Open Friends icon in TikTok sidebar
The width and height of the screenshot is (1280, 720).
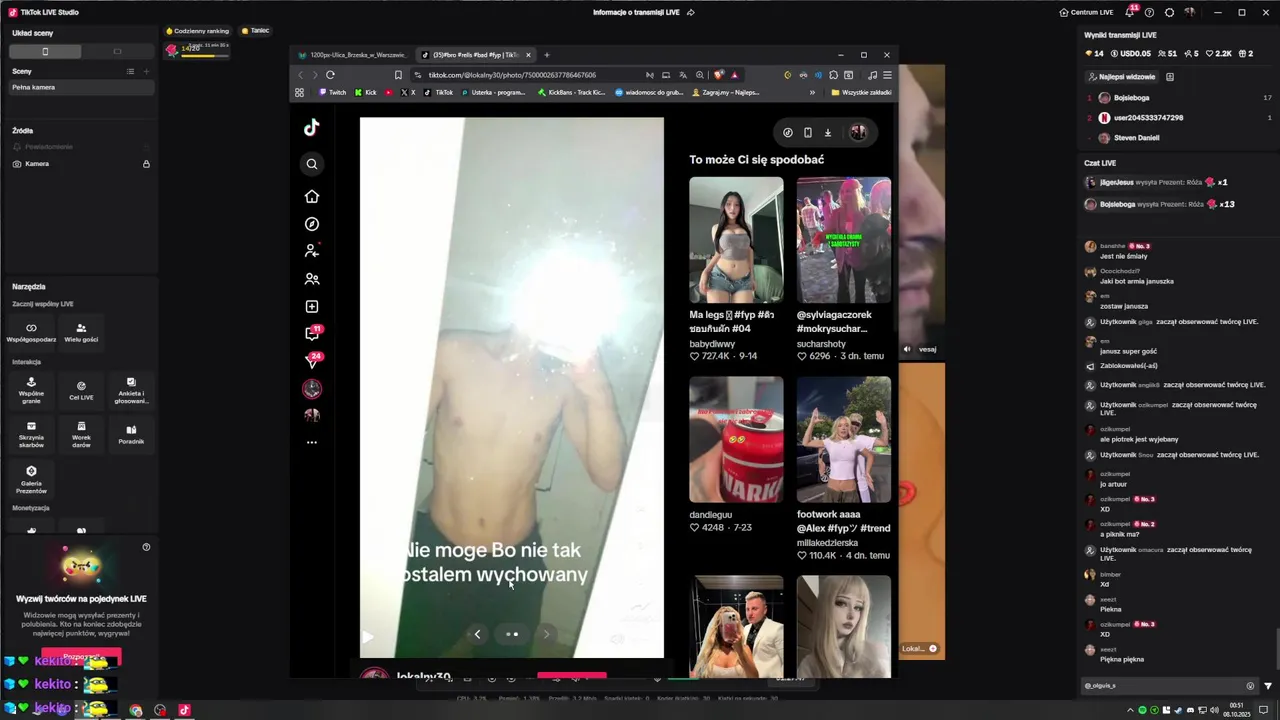click(x=312, y=279)
